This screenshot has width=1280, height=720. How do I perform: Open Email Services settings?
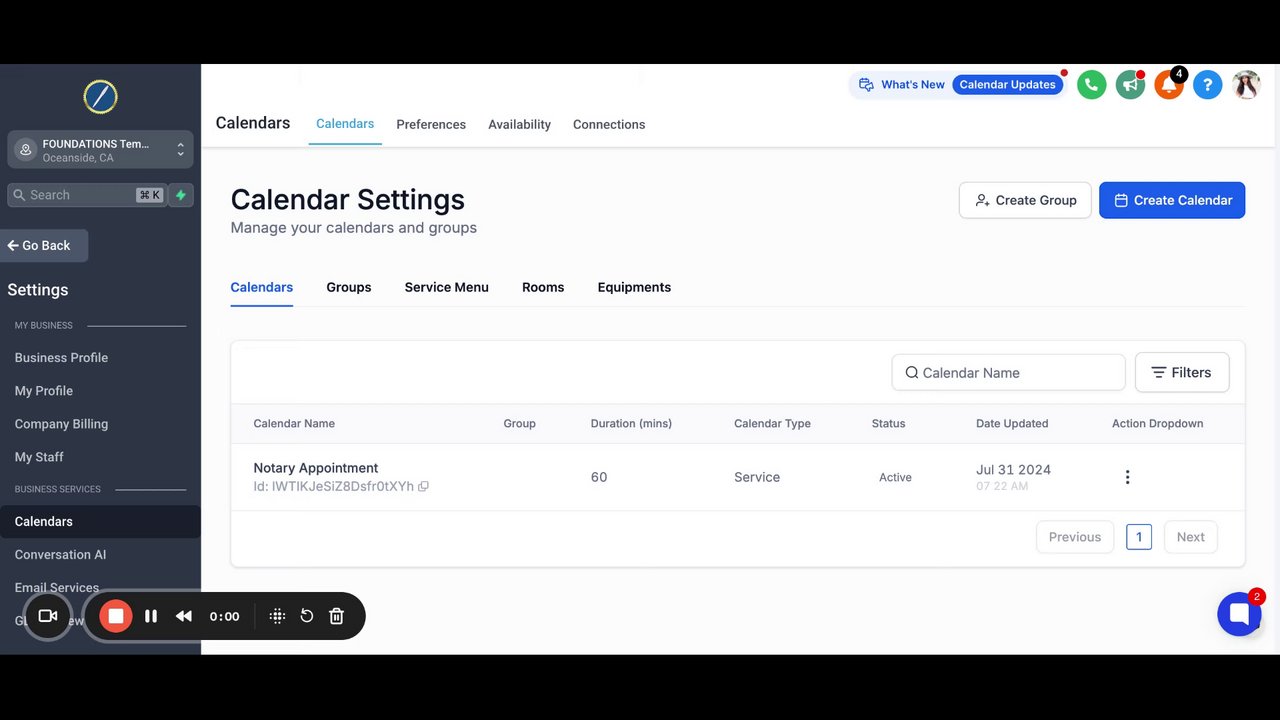coord(57,587)
